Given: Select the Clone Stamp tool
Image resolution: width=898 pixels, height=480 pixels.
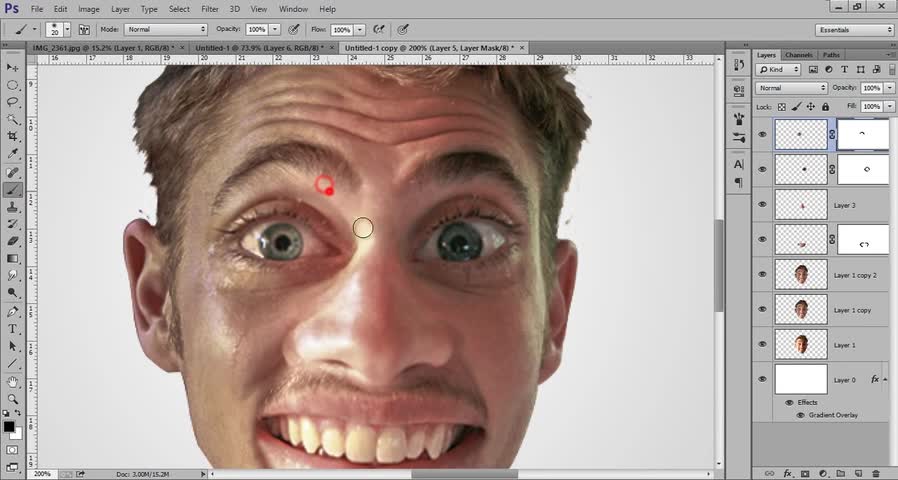Looking at the screenshot, I should click(12, 207).
